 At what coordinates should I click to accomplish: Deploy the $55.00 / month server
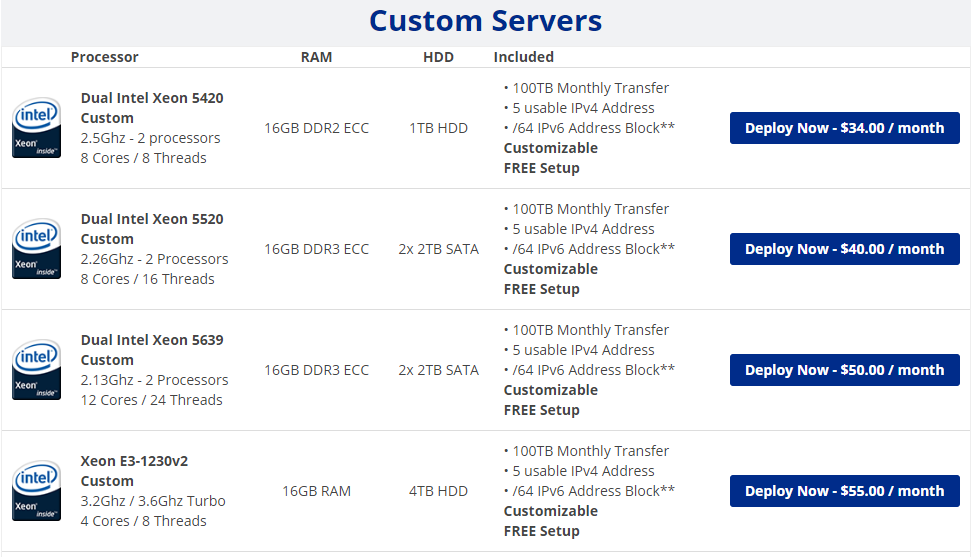tap(844, 491)
